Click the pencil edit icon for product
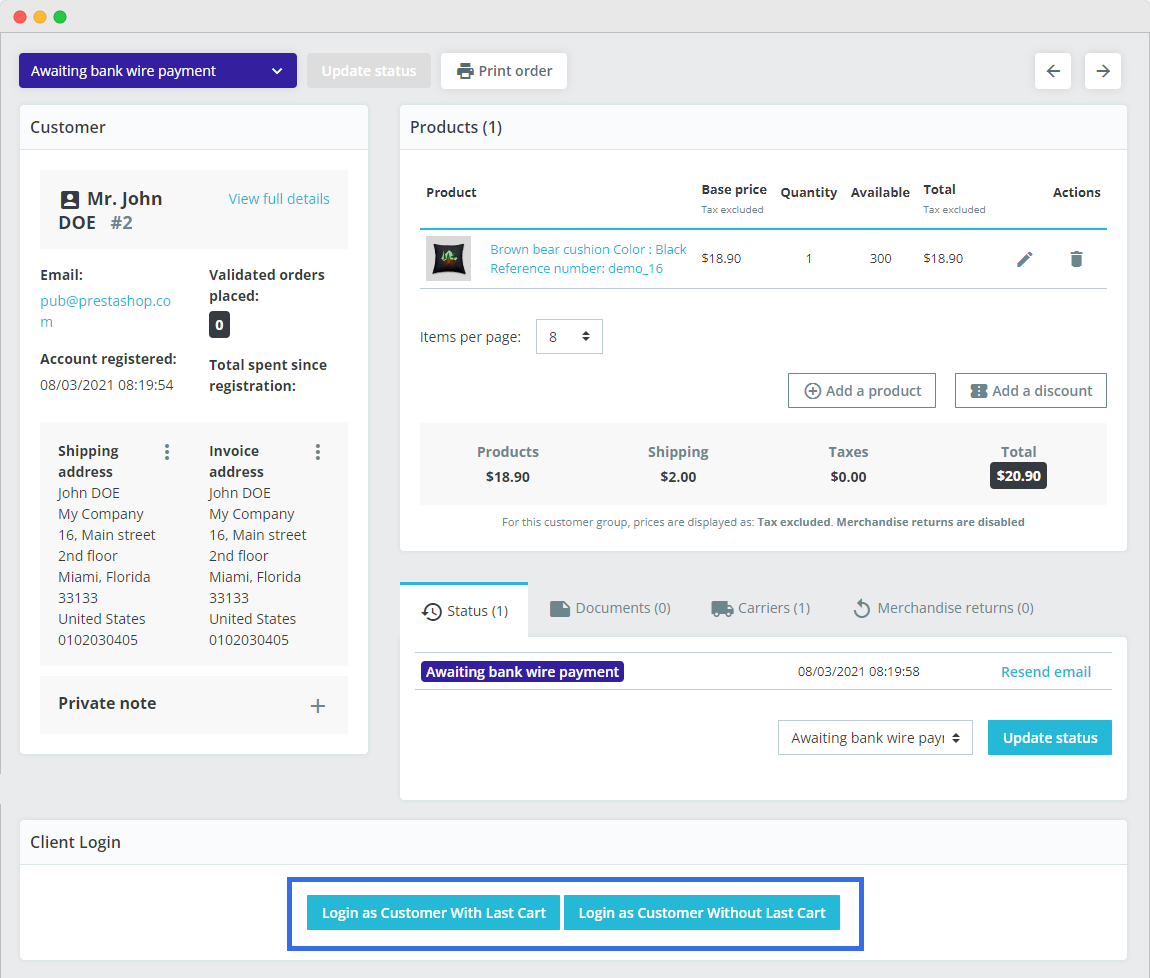The height and width of the screenshot is (978, 1150). click(x=1024, y=259)
